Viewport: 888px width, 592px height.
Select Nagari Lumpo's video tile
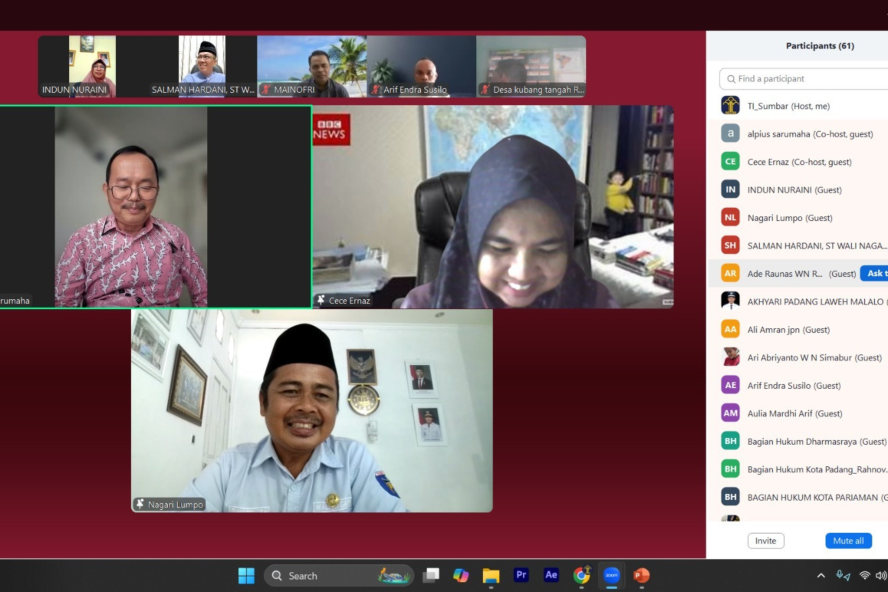click(312, 410)
